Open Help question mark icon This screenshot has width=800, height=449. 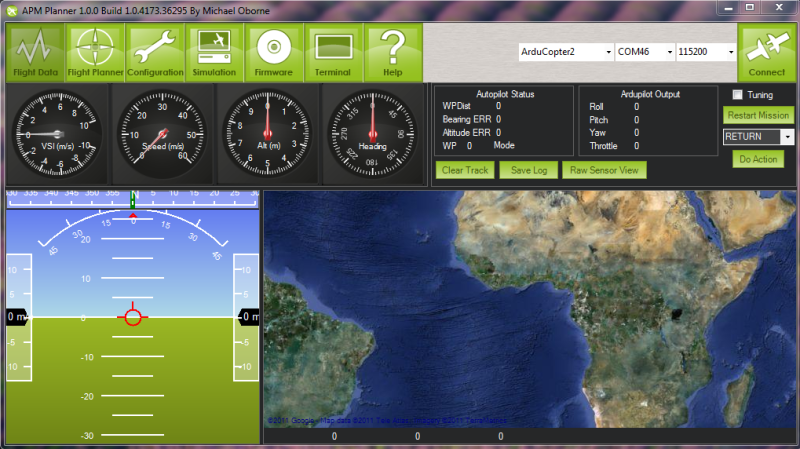tap(392, 52)
